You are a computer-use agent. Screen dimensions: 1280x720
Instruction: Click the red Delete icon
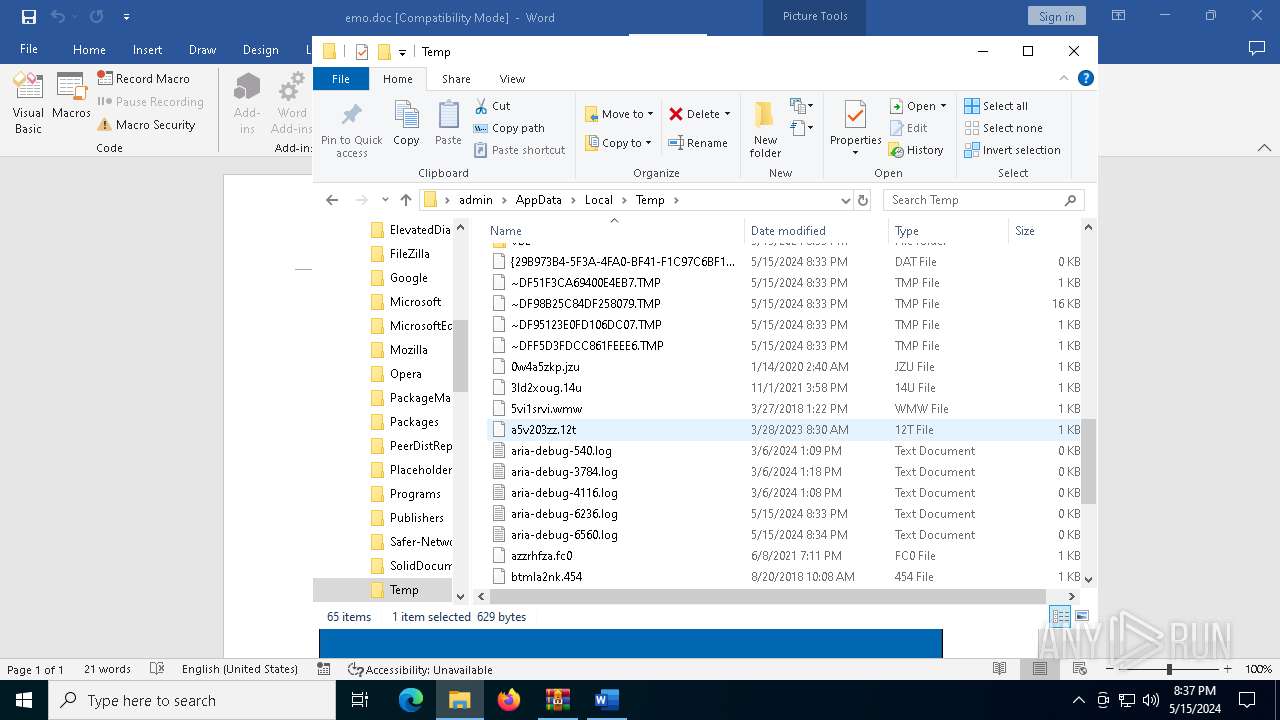click(676, 114)
